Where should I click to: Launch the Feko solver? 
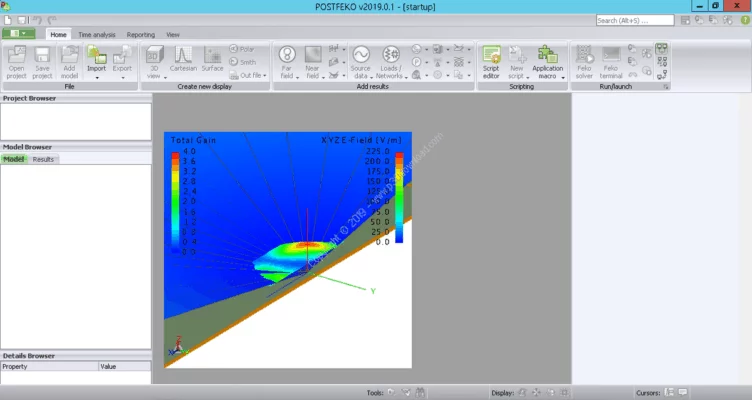click(x=584, y=62)
